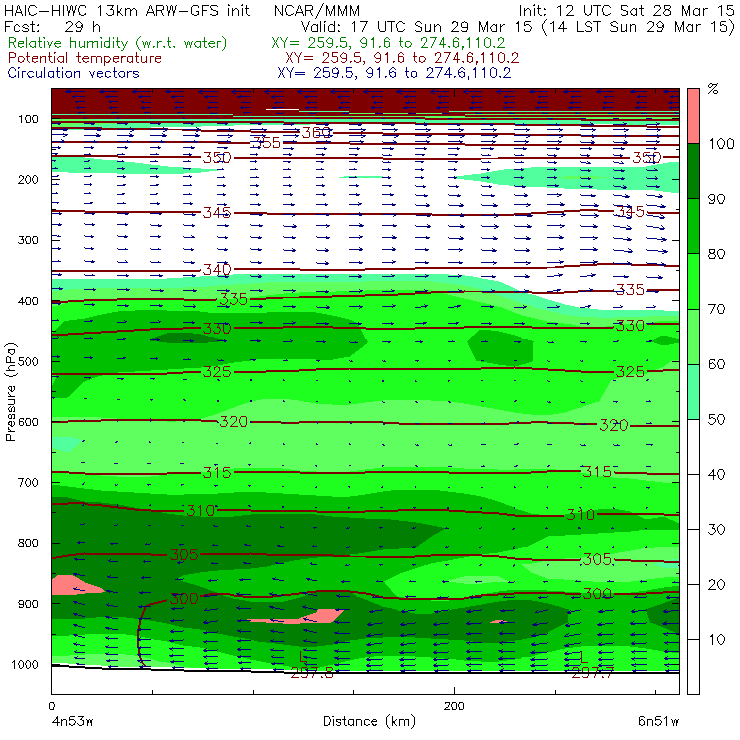Click the blue 'Circulation vectors' legend
This screenshot has height=740, width=740.
(x=74, y=73)
